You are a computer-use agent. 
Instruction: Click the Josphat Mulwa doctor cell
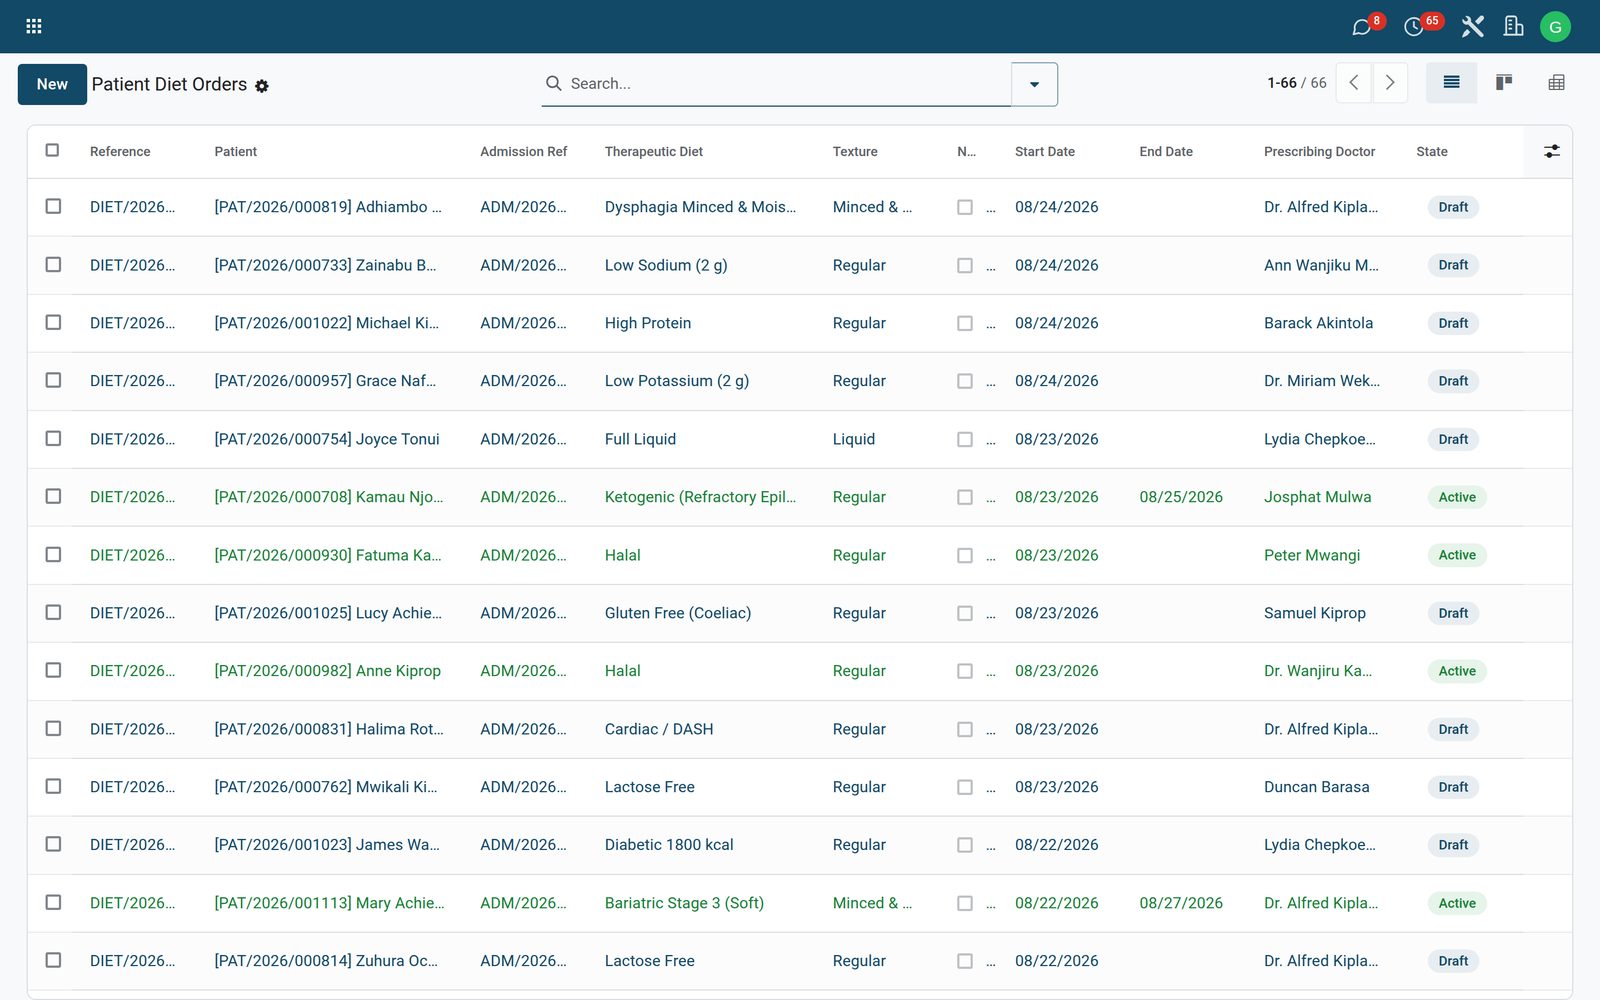pos(1317,497)
